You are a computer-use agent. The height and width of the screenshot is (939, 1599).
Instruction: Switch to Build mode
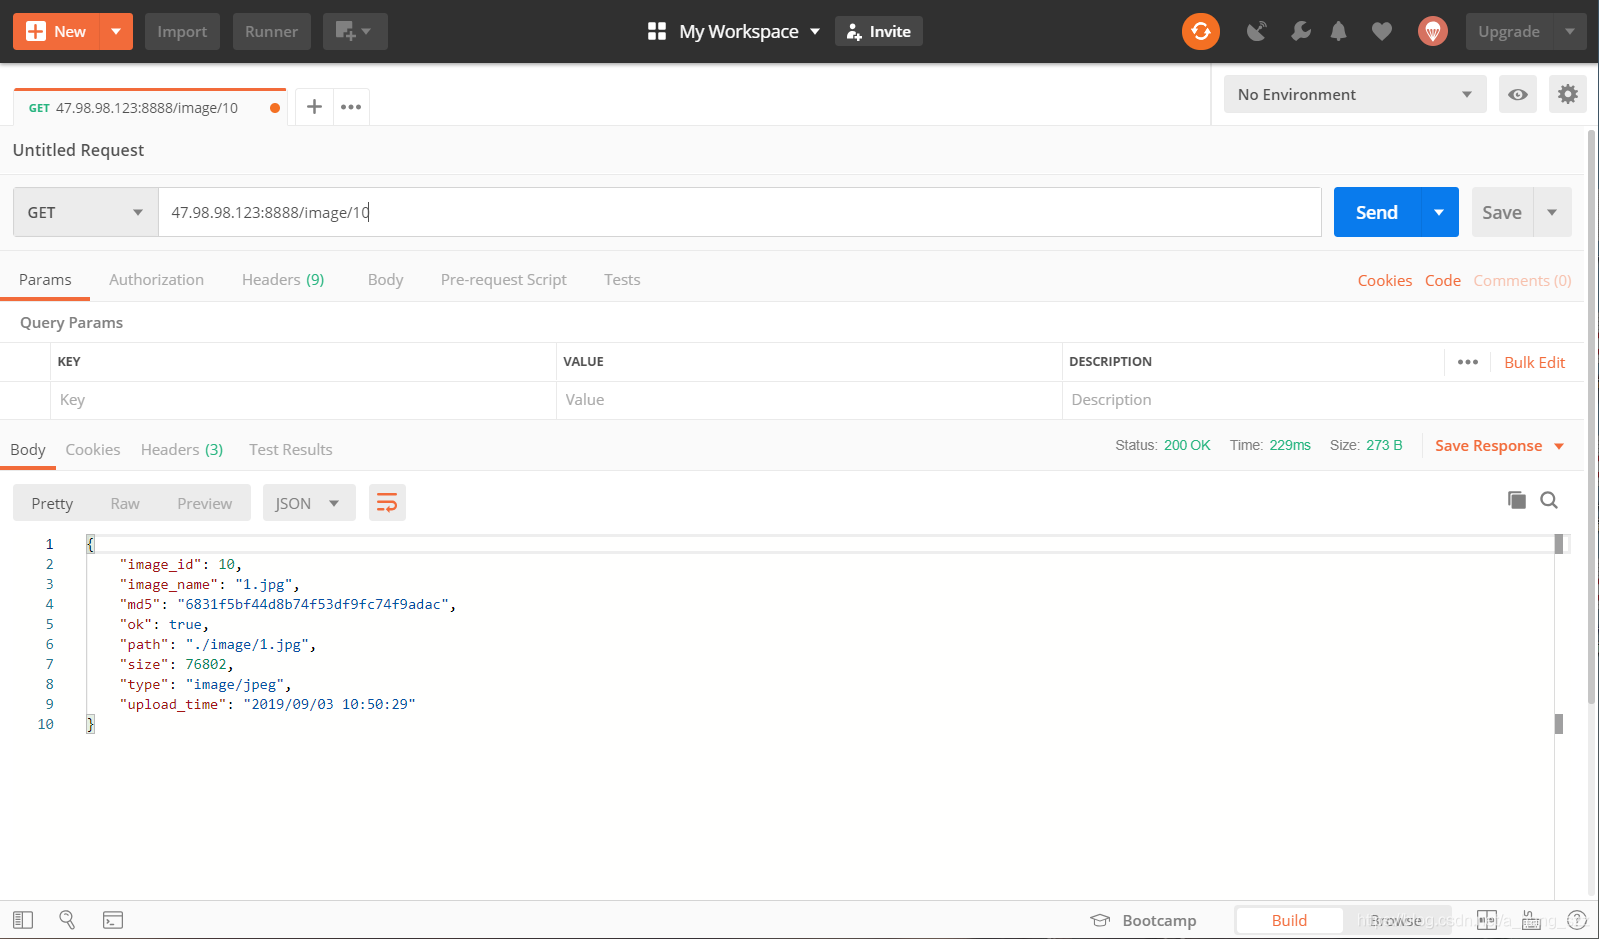pyautogui.click(x=1289, y=920)
